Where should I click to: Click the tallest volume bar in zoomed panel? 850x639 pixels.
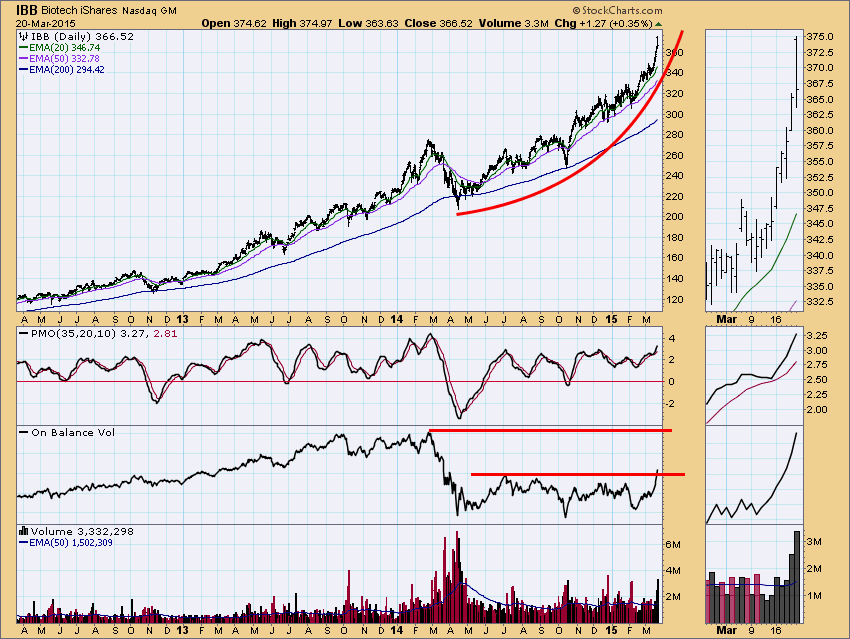(x=797, y=577)
